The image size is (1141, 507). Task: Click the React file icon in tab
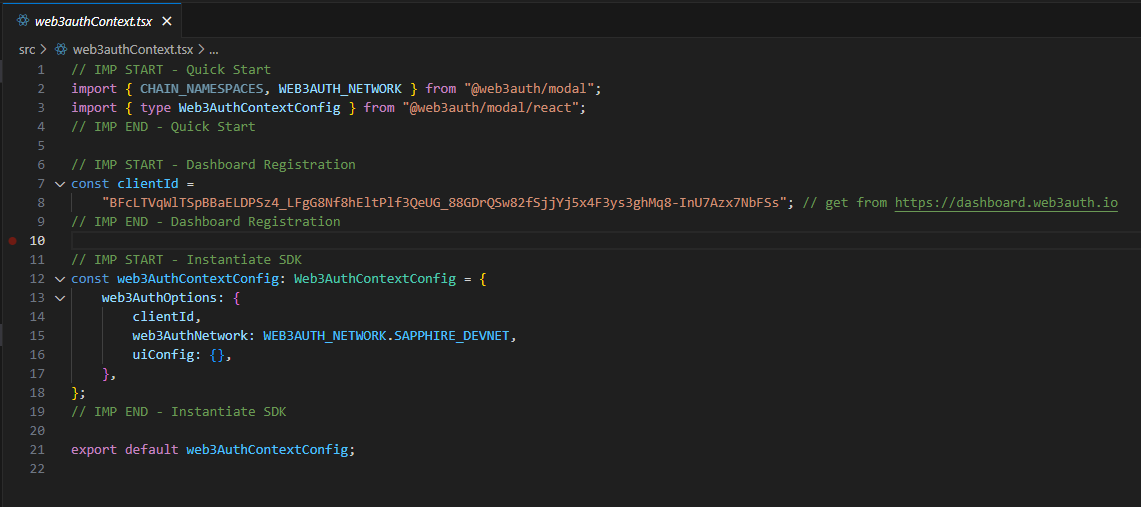tap(23, 21)
